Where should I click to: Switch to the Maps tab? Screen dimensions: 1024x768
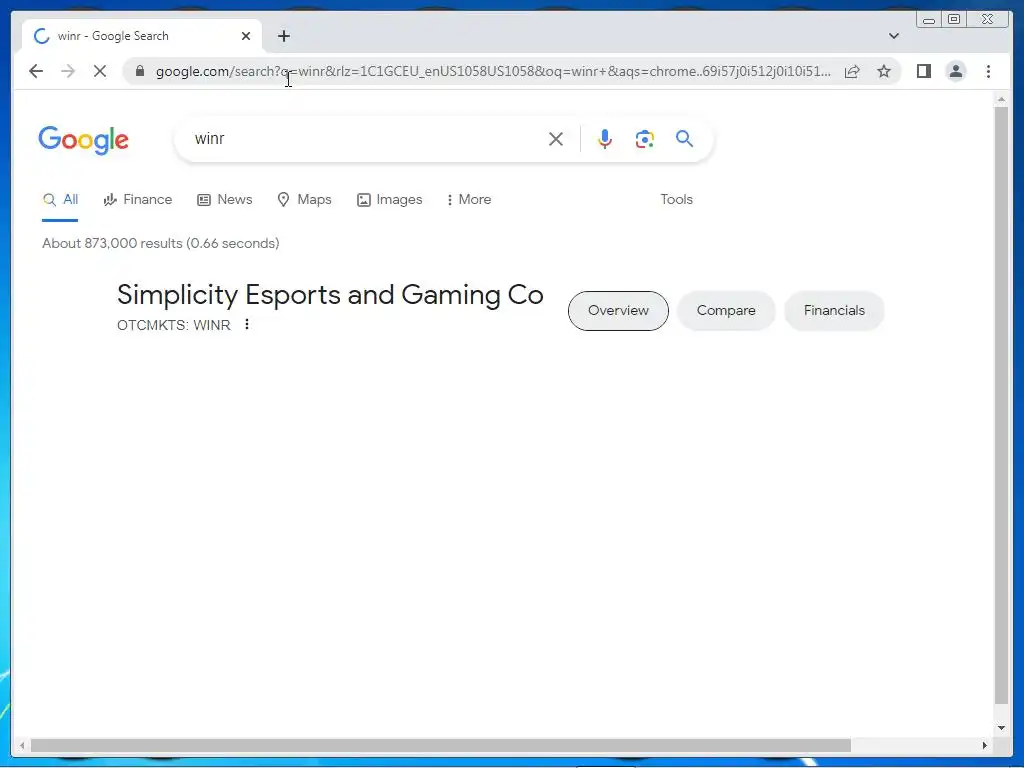(304, 200)
